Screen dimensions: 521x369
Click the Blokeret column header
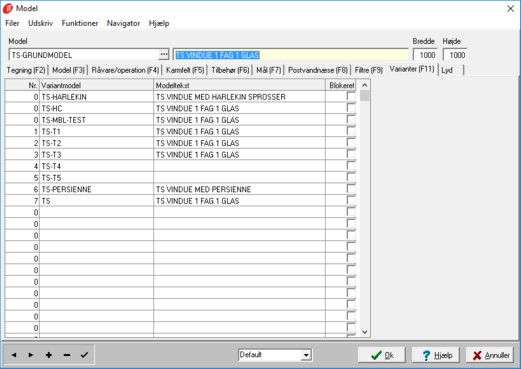pyautogui.click(x=341, y=85)
